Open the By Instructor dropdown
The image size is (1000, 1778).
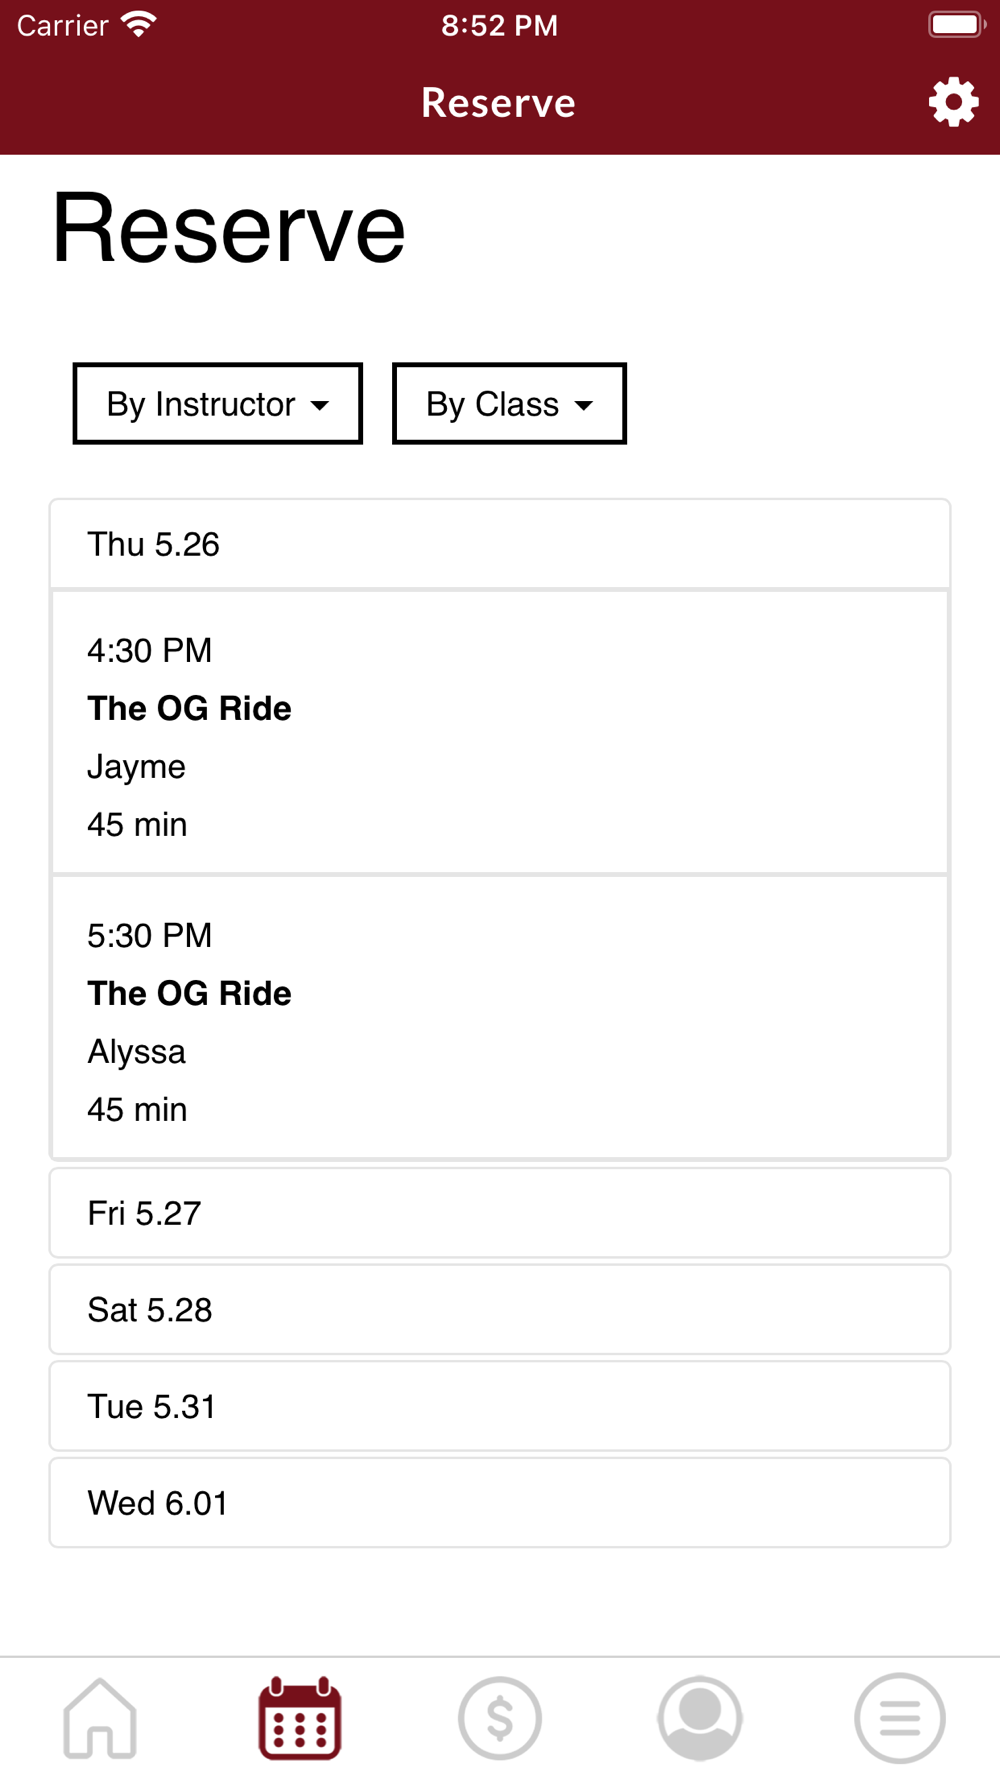pos(218,404)
